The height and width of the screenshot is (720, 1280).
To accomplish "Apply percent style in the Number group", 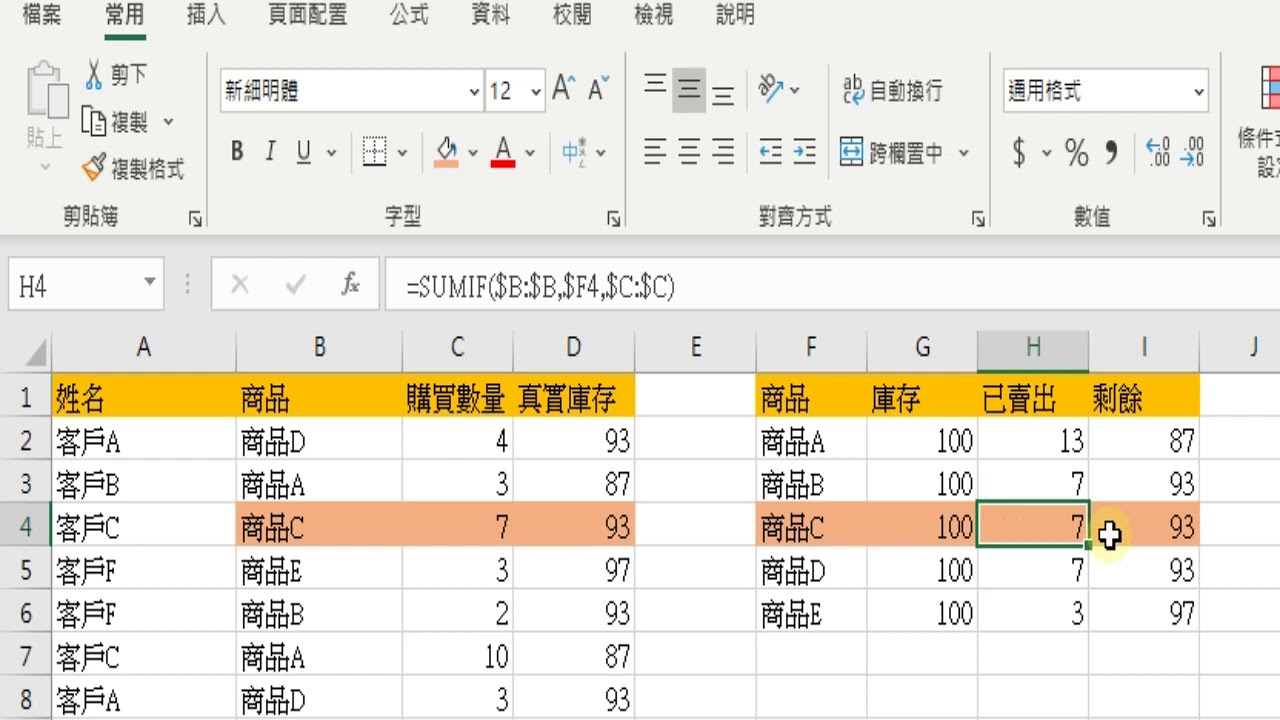I will [1077, 152].
